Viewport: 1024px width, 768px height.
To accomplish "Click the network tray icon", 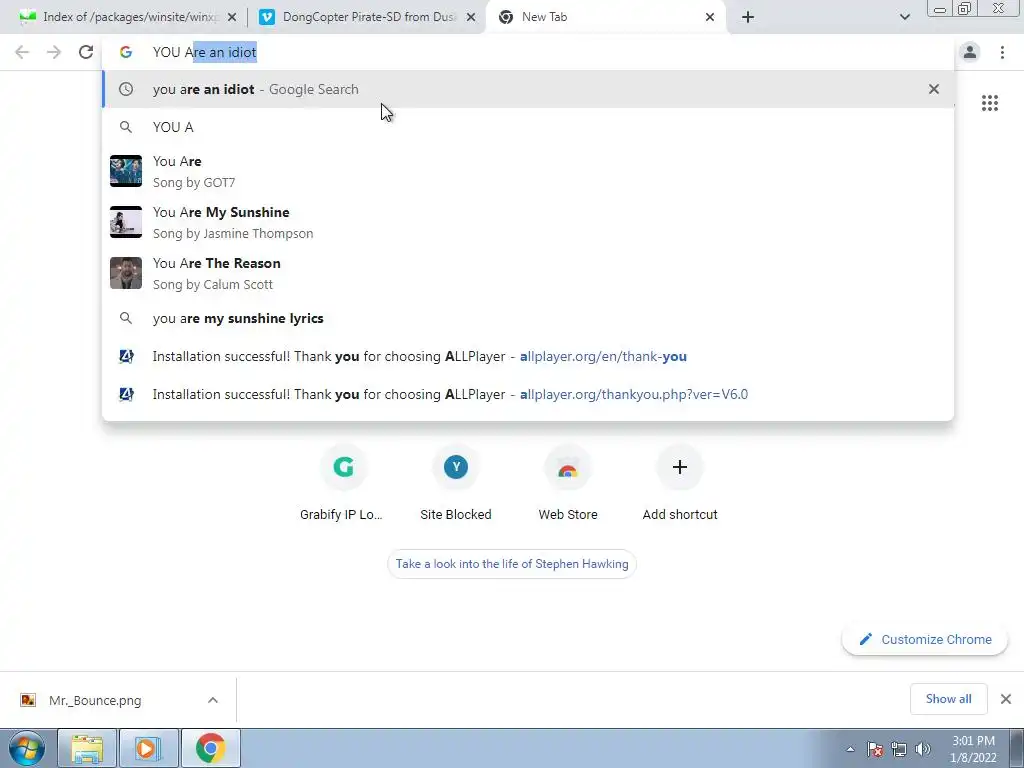I will (899, 749).
